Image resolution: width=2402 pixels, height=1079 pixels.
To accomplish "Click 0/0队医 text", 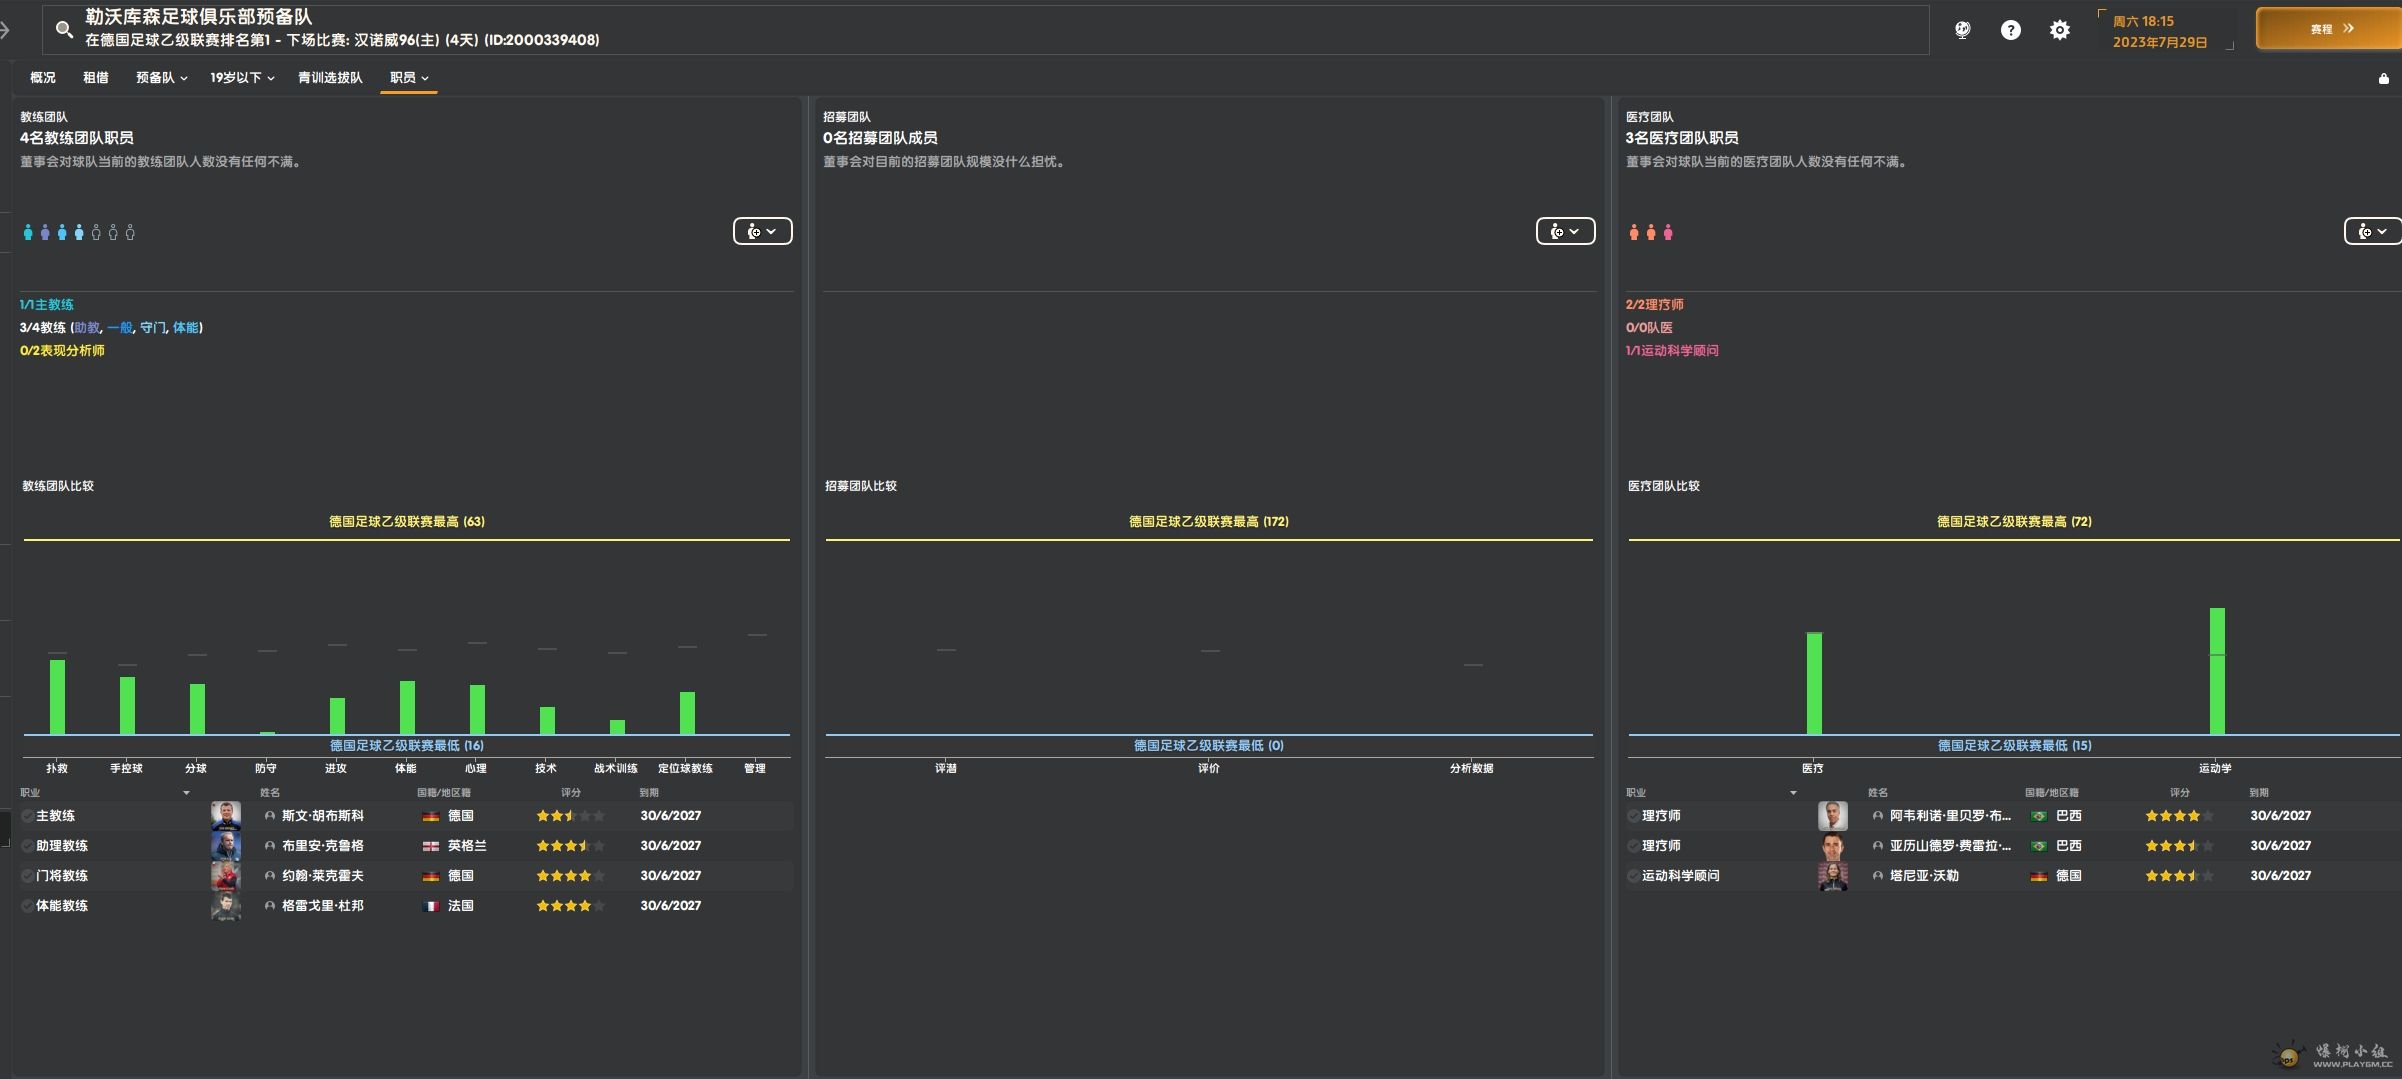I will (x=1649, y=328).
